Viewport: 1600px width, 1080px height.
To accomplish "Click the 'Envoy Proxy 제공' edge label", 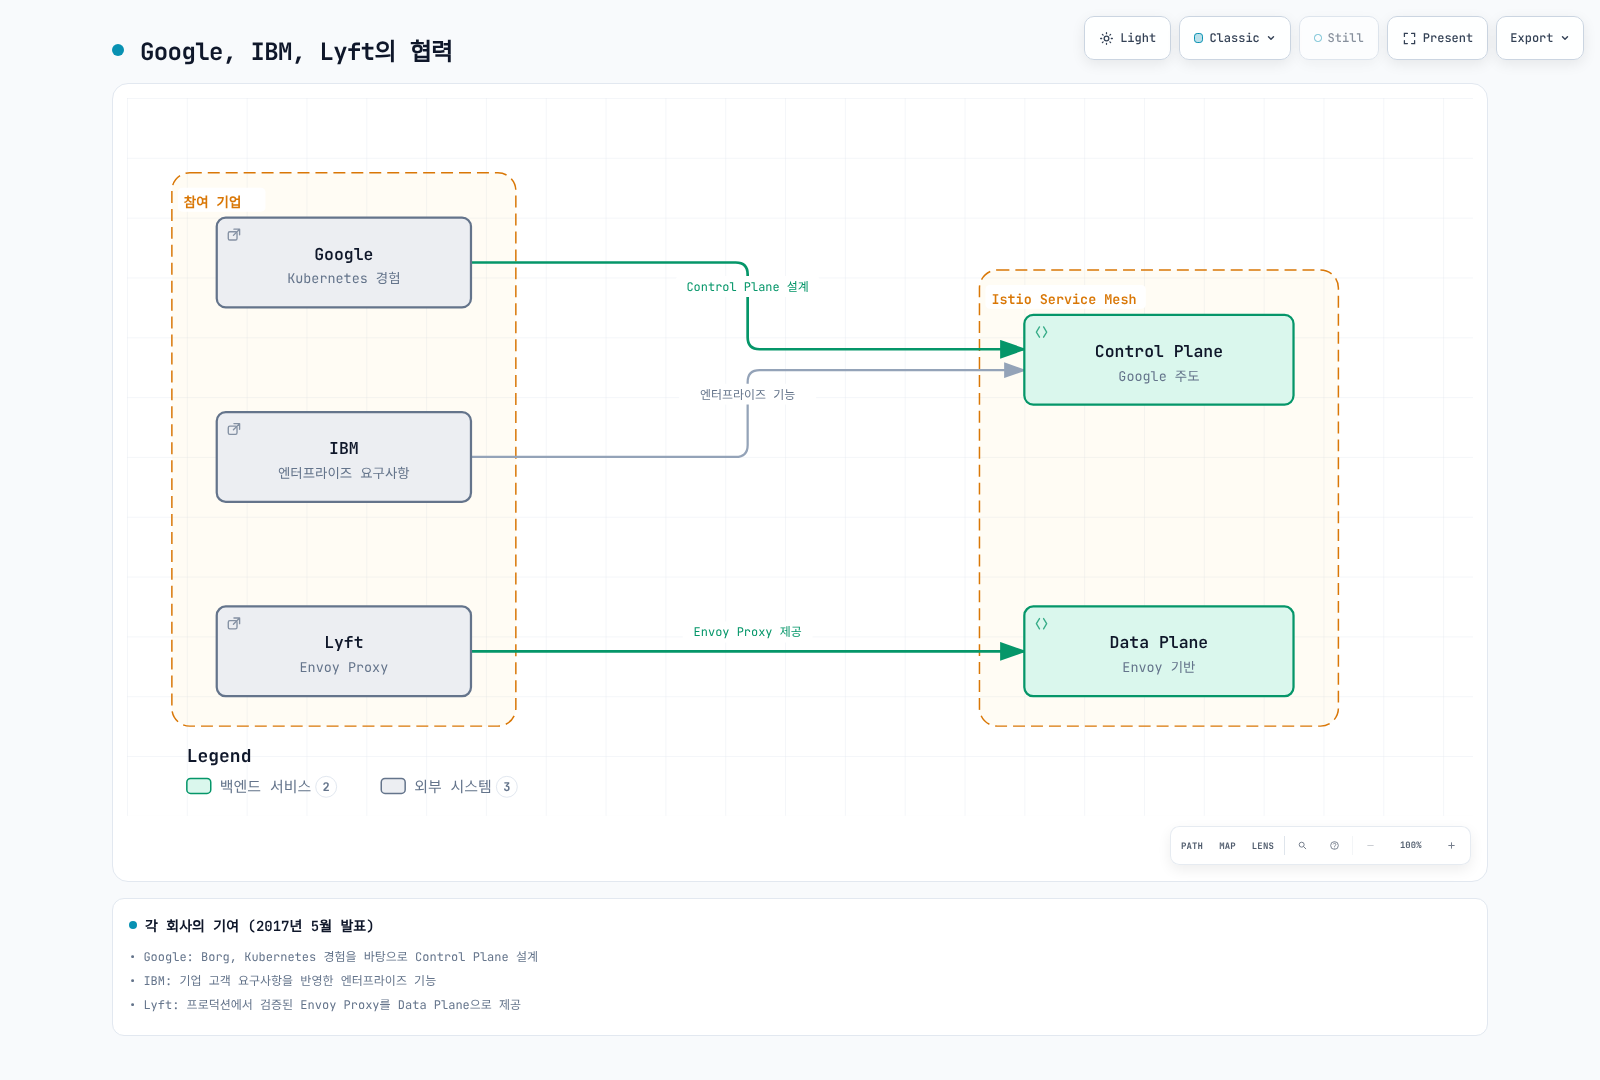I will (747, 632).
